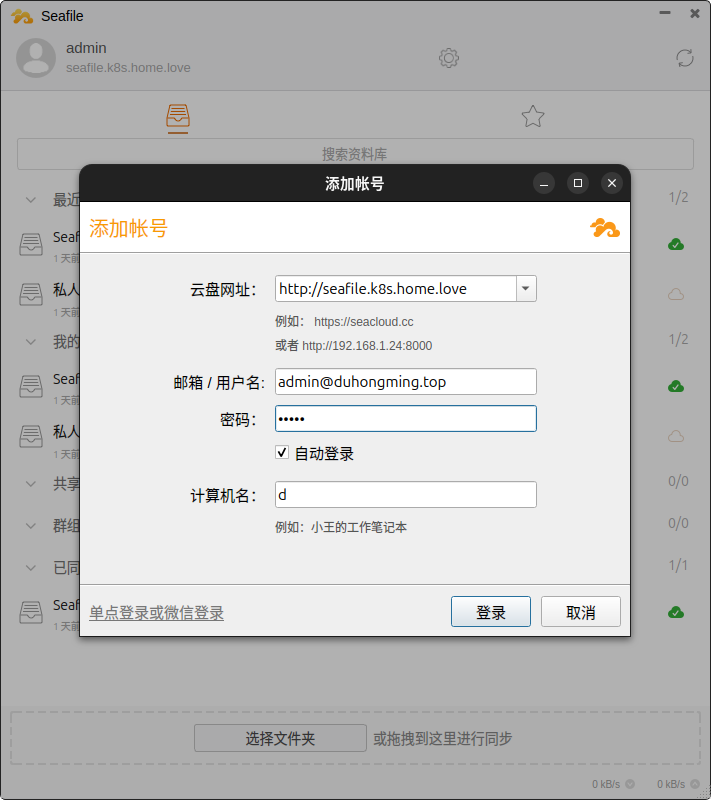
Task: Switch to the starred files tab
Action: (x=533, y=116)
